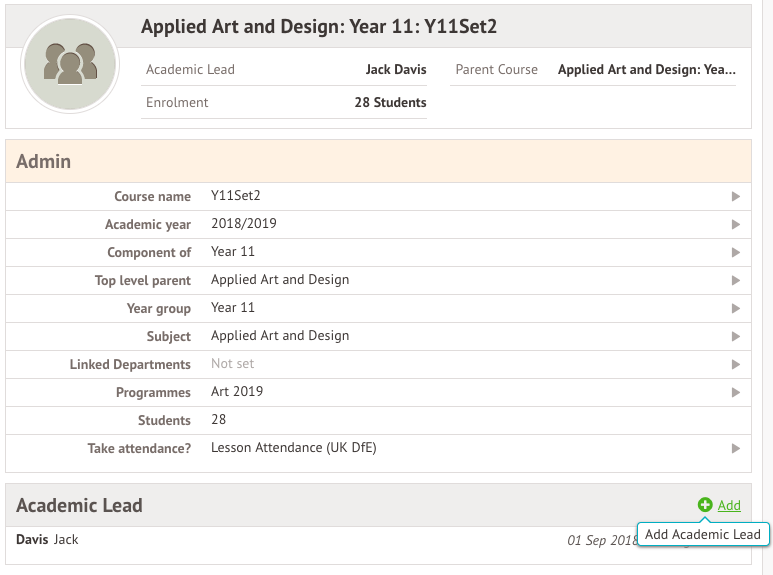Open the Add Academic Lead link

(x=729, y=505)
